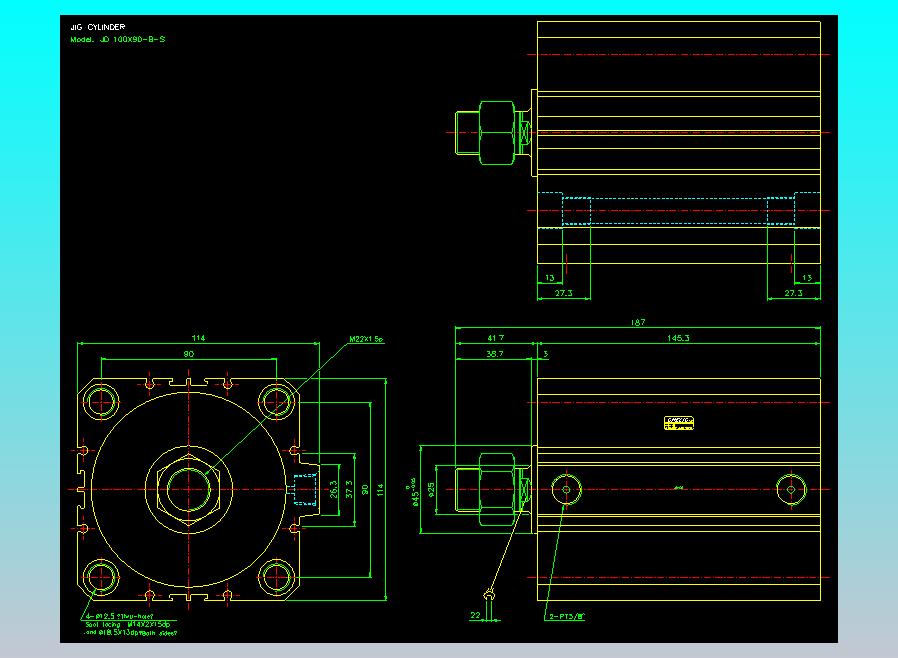Click the 'ø14X2X15dp' note line
Viewport: 898px width, 658px height.
pos(128,624)
